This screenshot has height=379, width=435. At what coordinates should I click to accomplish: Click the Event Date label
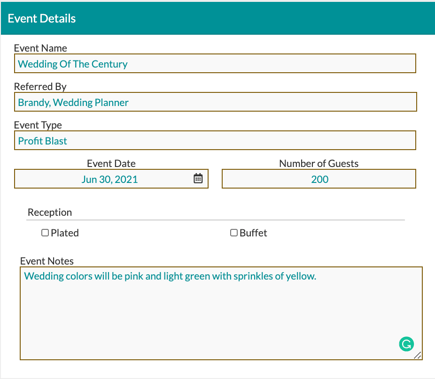[111, 163]
